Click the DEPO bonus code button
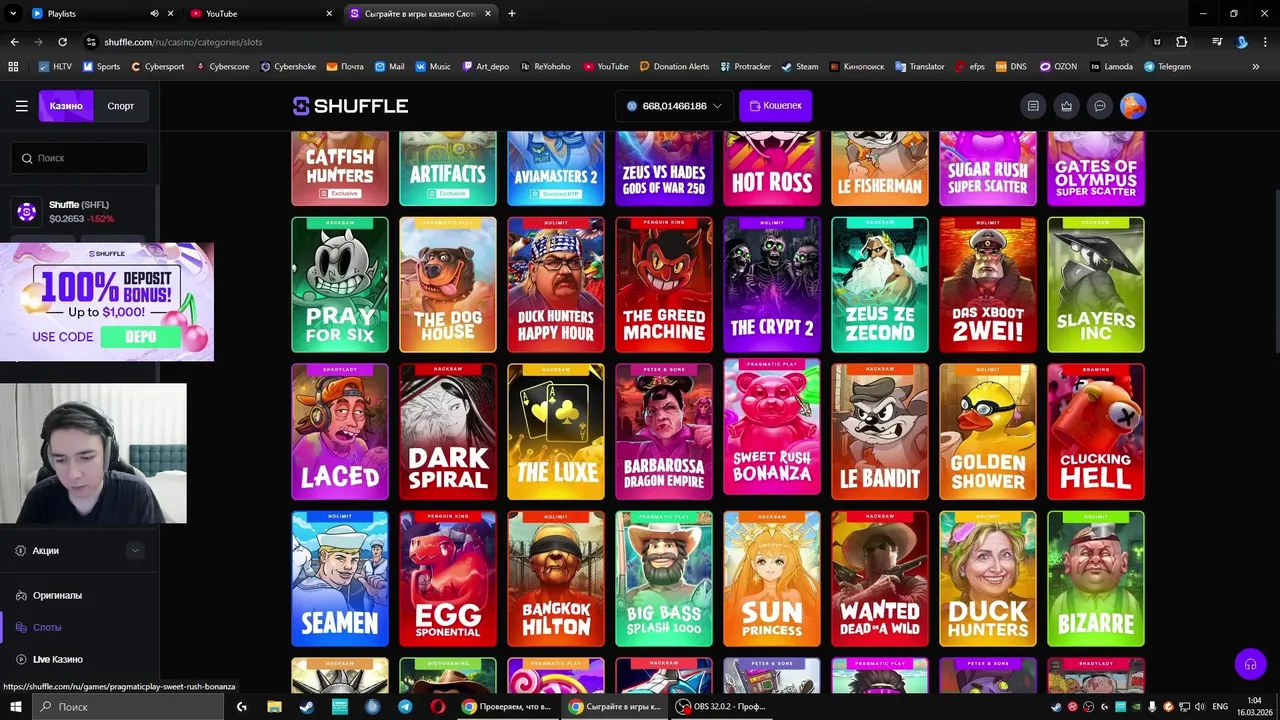Viewport: 1280px width, 720px height. point(140,337)
